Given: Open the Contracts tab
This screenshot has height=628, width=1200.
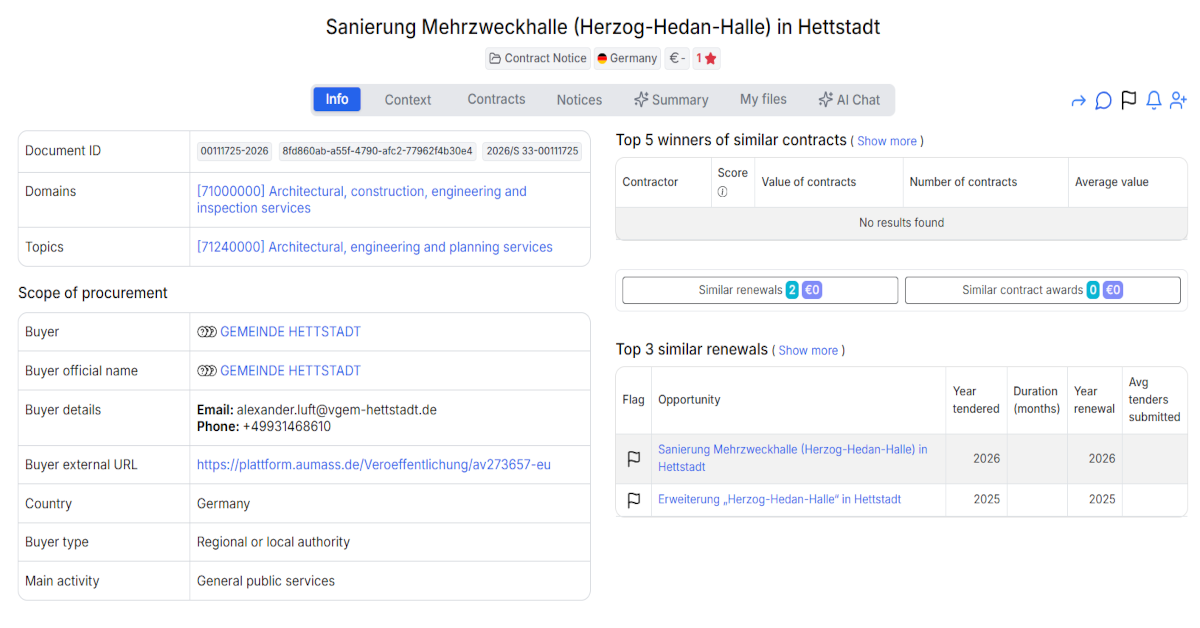Looking at the screenshot, I should click(496, 99).
